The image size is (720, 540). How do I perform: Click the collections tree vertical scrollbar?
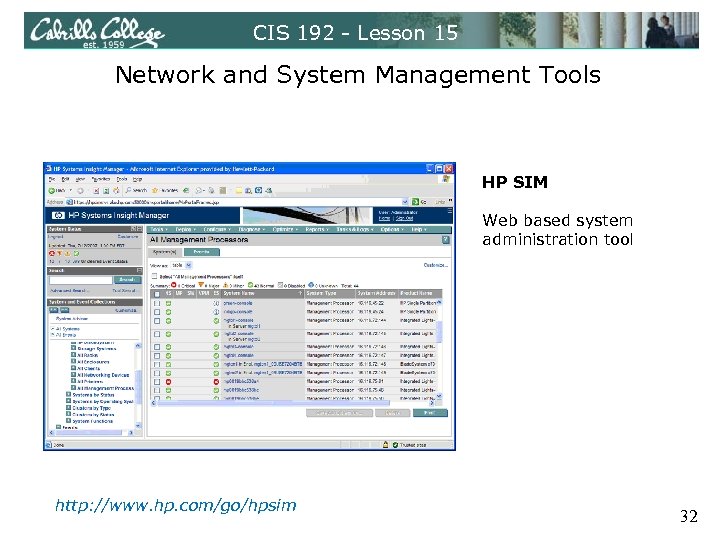(138, 386)
